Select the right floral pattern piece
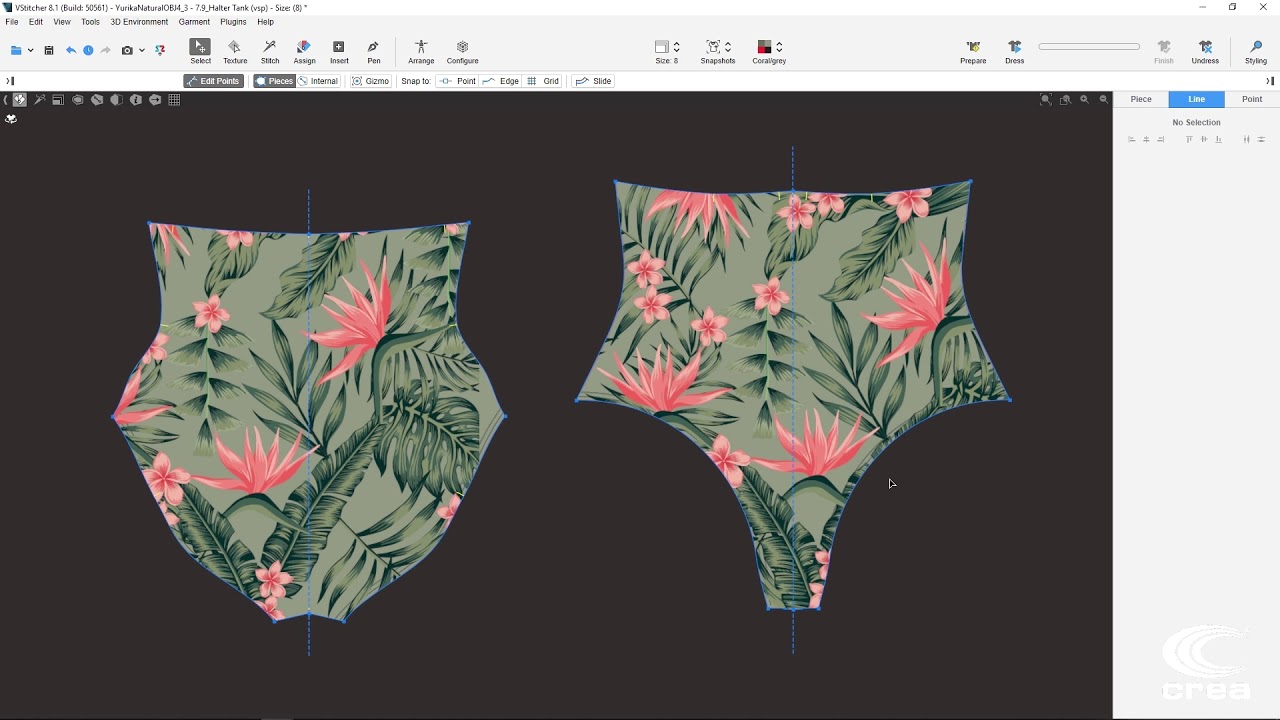The width and height of the screenshot is (1280, 720). pyautogui.click(x=793, y=395)
